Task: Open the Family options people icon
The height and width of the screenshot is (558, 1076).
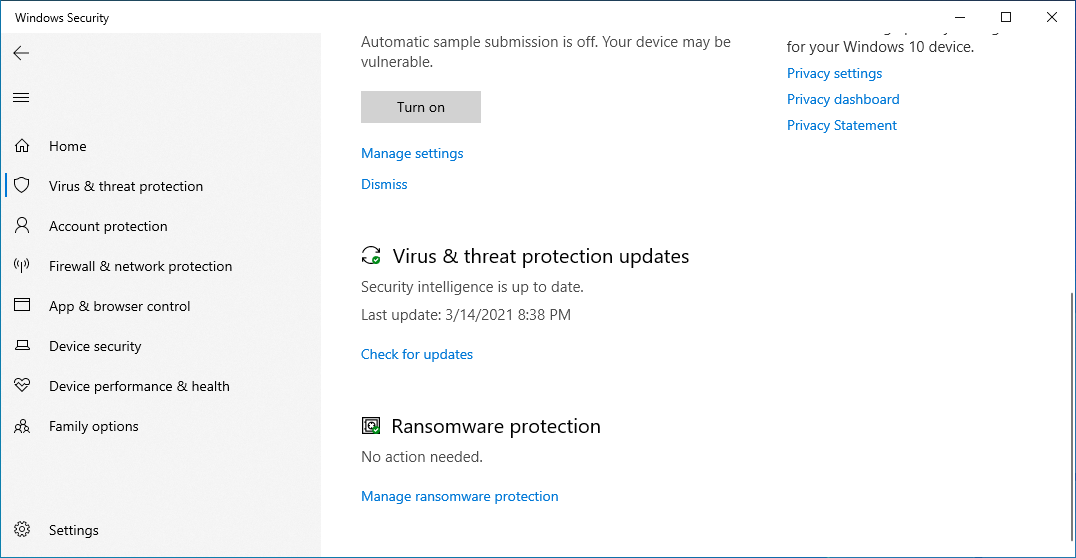Action: (22, 426)
